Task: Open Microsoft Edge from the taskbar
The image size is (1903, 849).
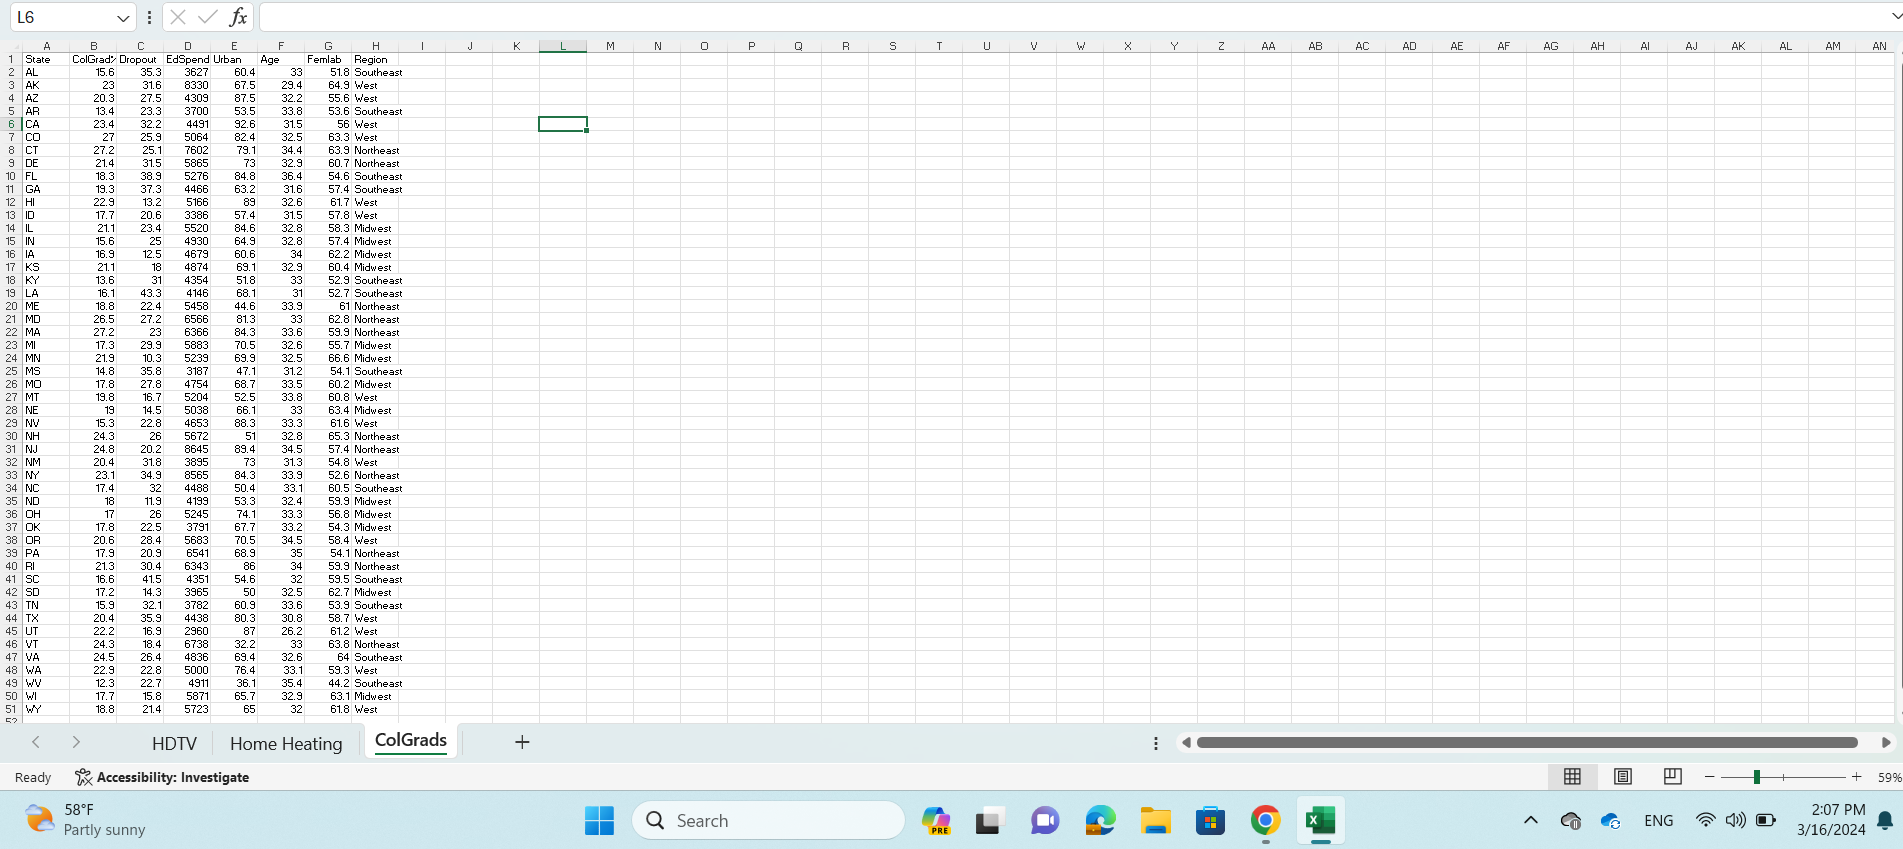Action: pyautogui.click(x=1100, y=821)
